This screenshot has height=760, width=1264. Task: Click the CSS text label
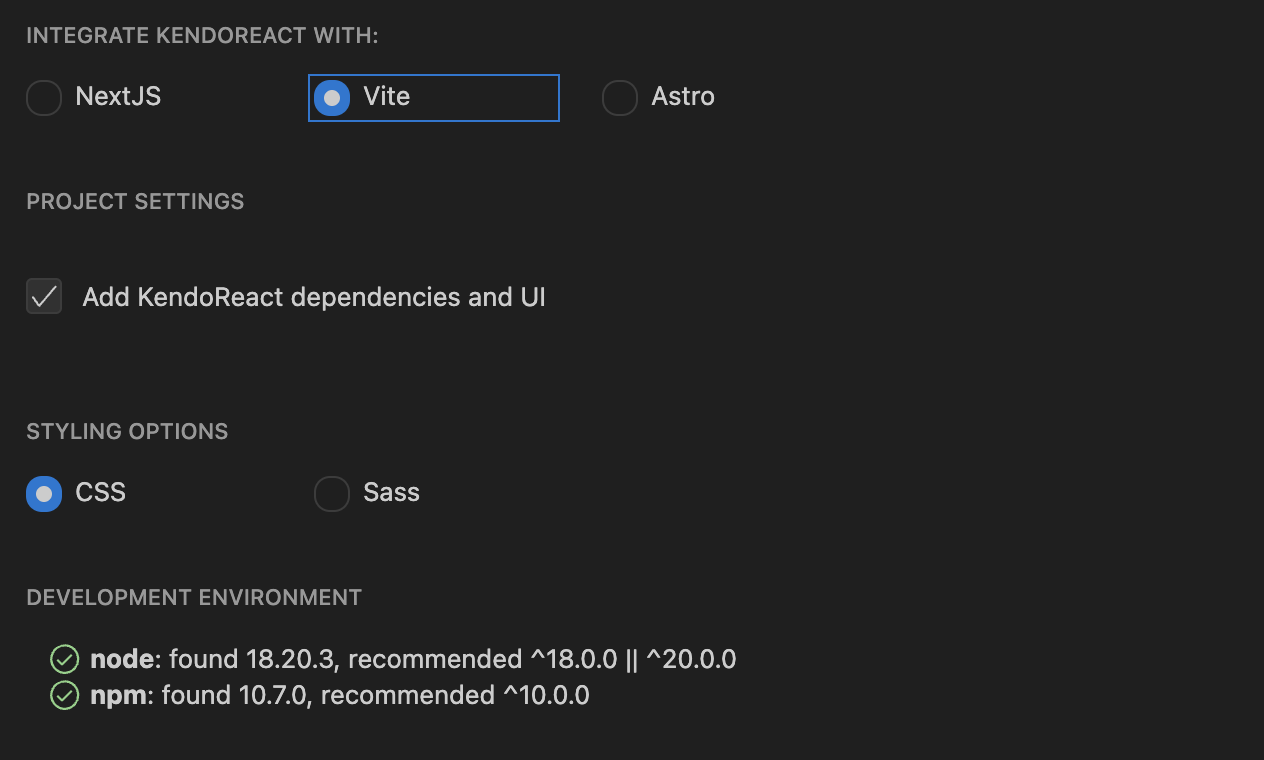click(x=101, y=493)
